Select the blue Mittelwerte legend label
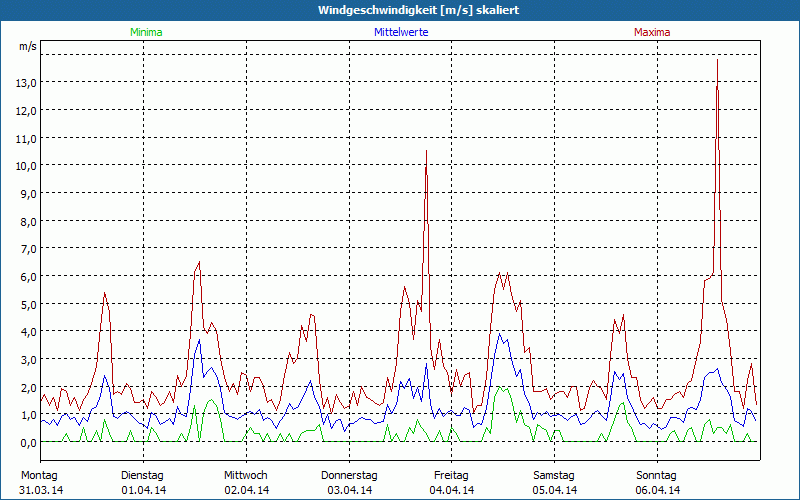This screenshot has width=800, height=500. click(x=401, y=32)
